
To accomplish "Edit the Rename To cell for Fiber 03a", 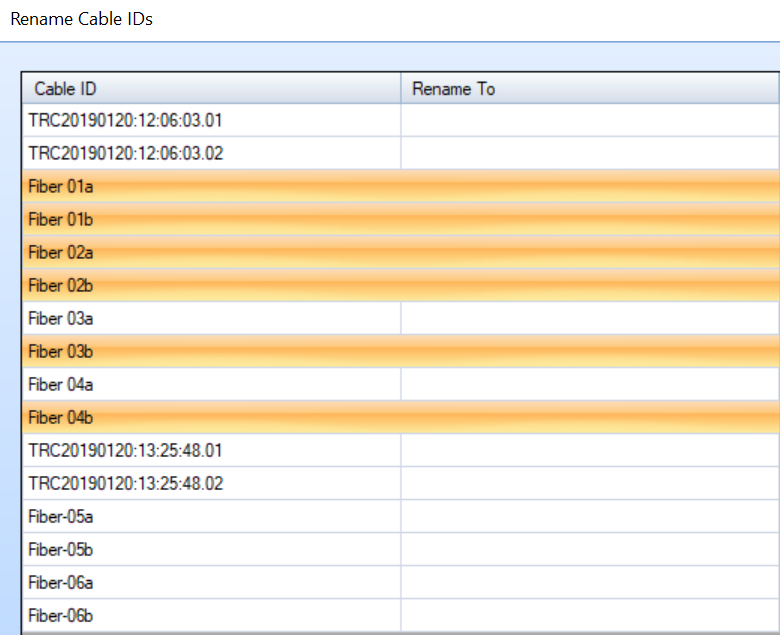I will point(590,318).
